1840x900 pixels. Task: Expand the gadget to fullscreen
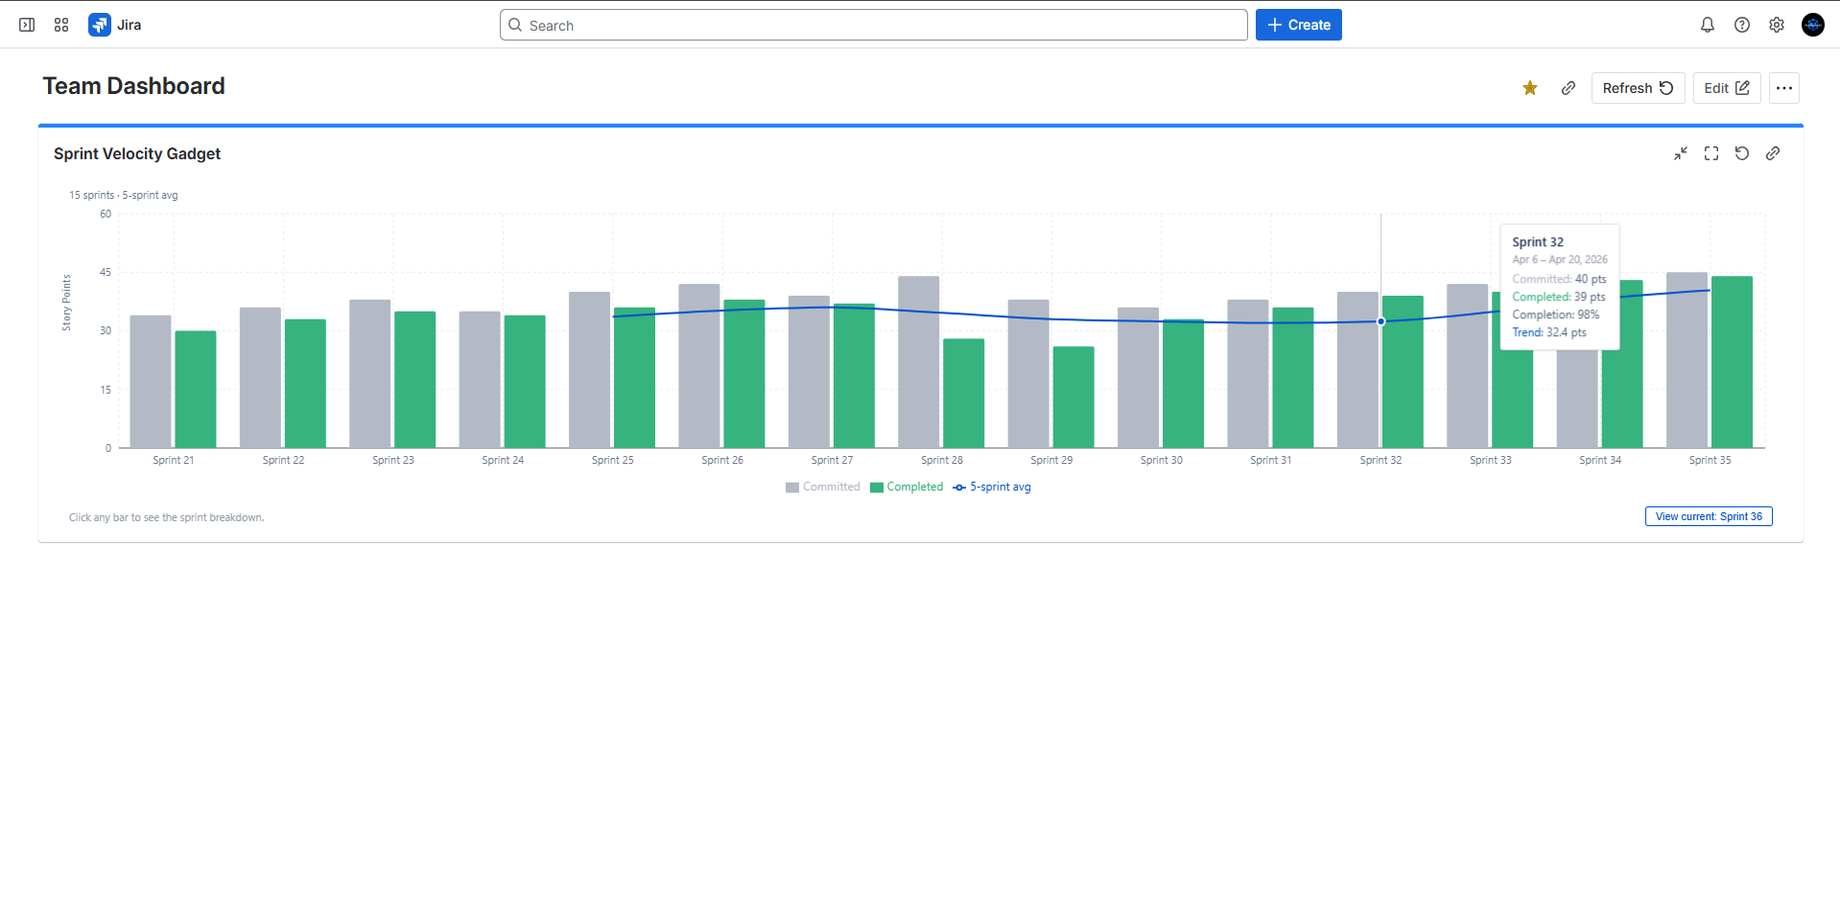[x=1711, y=153]
